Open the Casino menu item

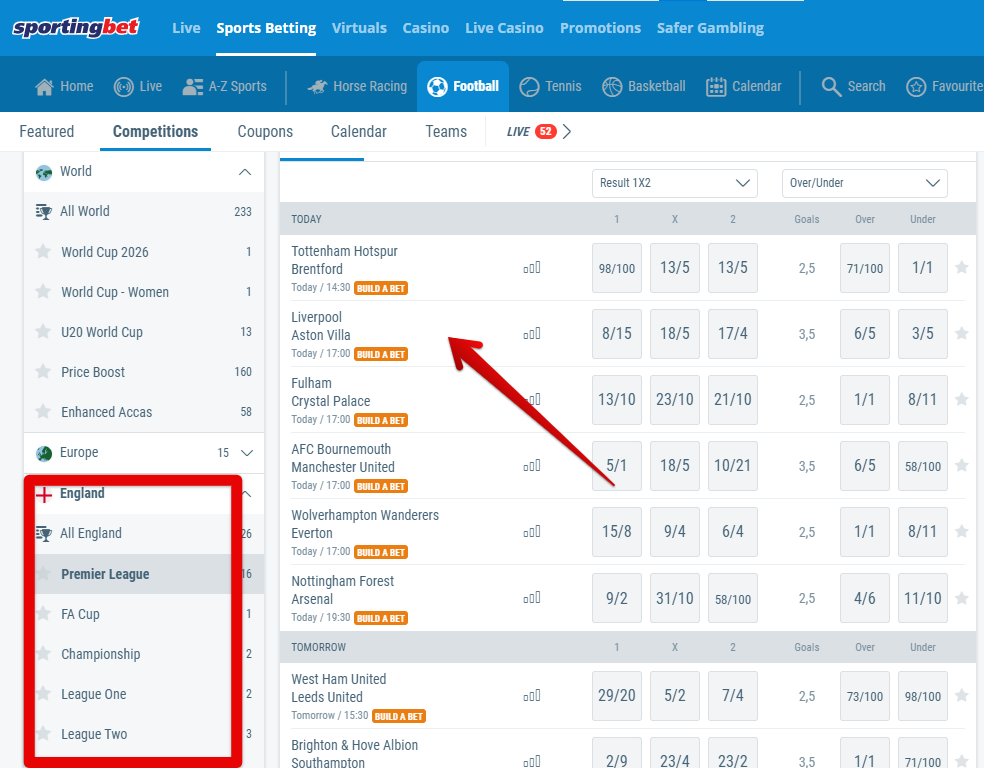pos(425,28)
